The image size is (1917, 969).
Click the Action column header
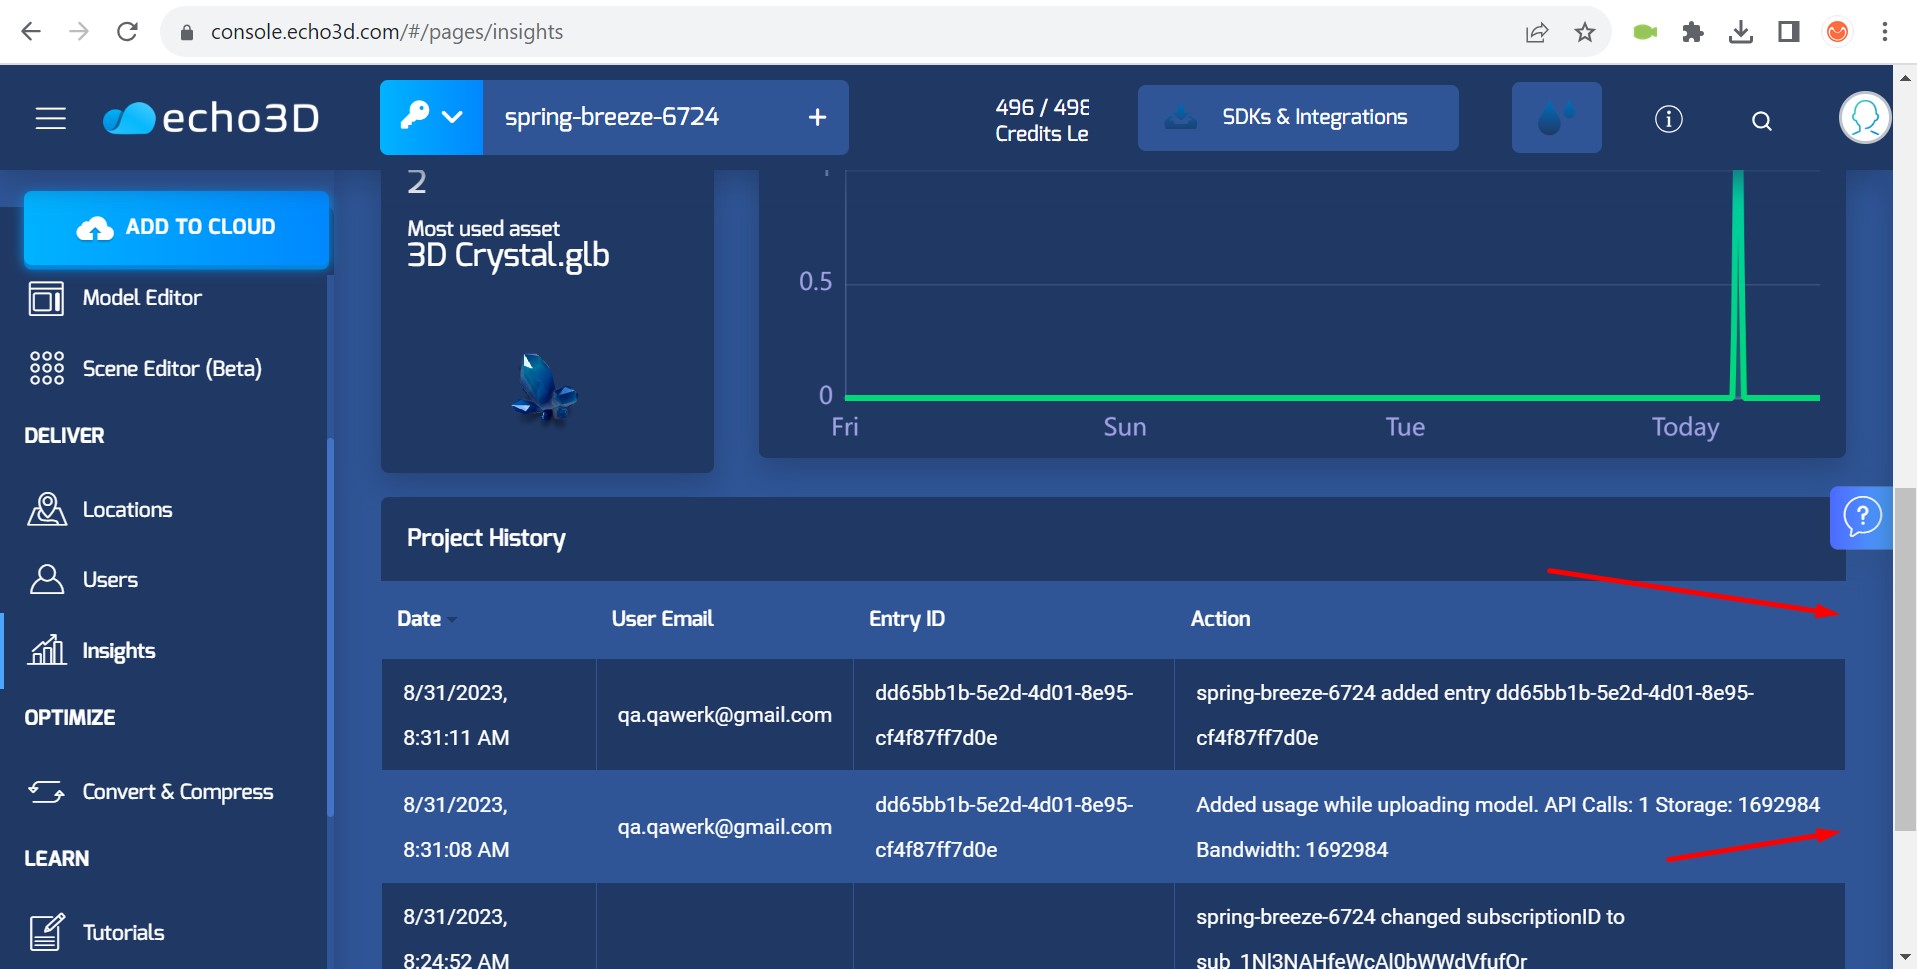pos(1220,619)
